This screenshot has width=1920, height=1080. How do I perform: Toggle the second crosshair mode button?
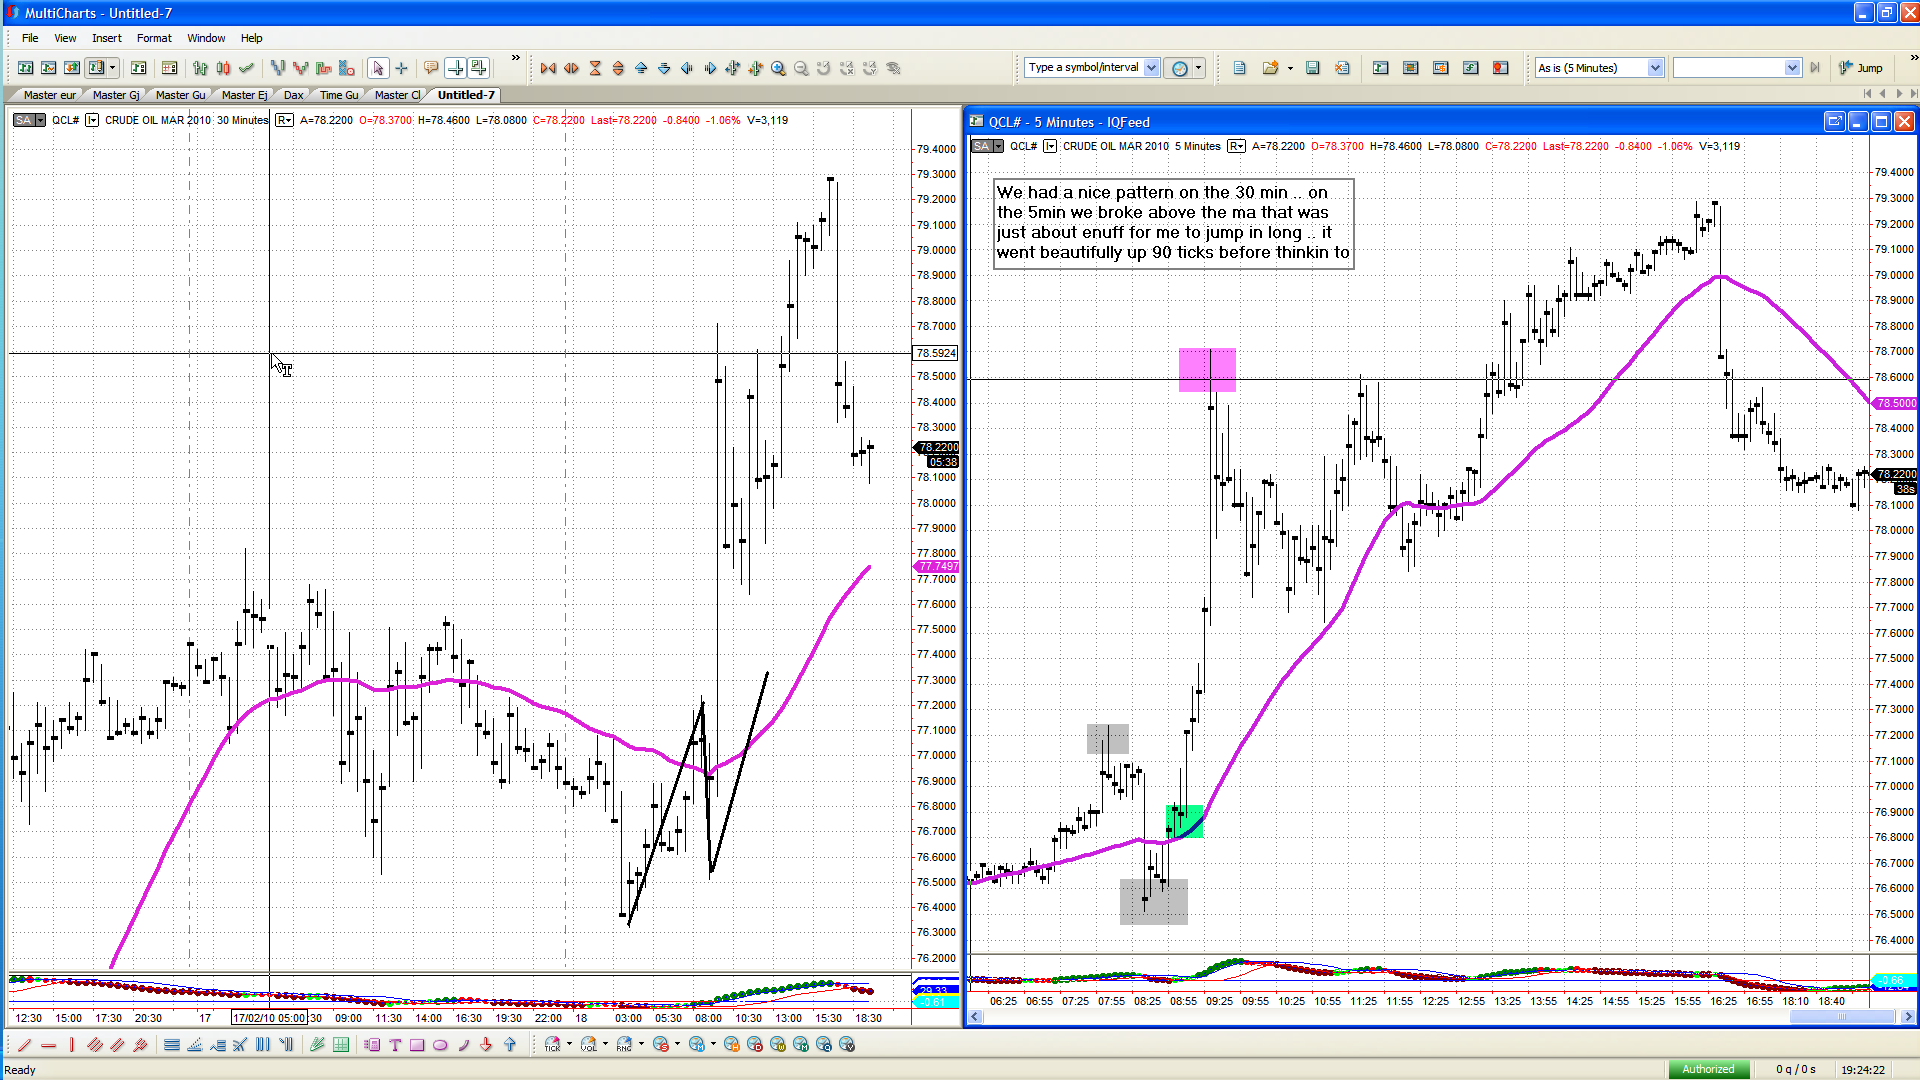(479, 68)
